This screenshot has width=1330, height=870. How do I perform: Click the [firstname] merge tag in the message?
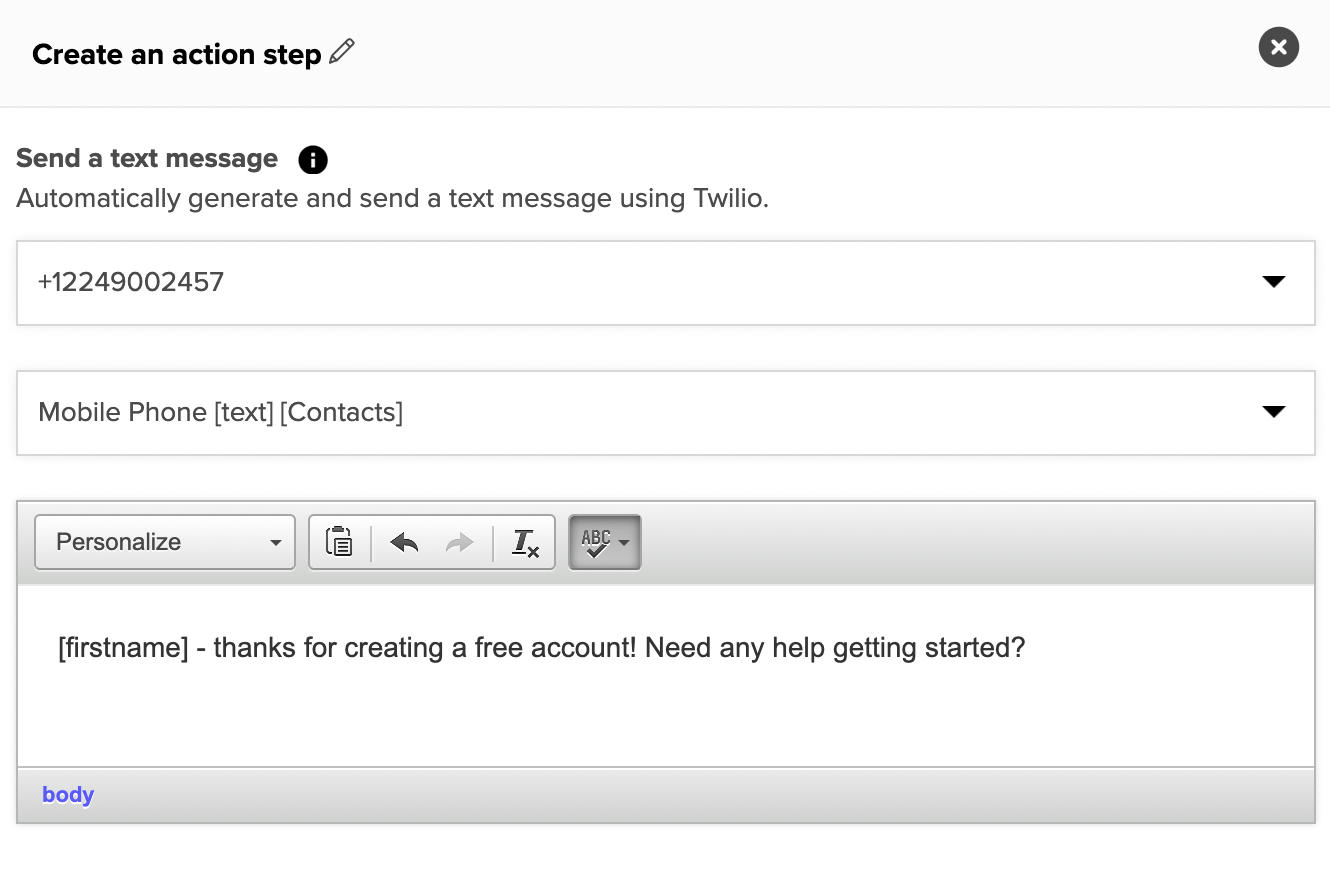(123, 648)
